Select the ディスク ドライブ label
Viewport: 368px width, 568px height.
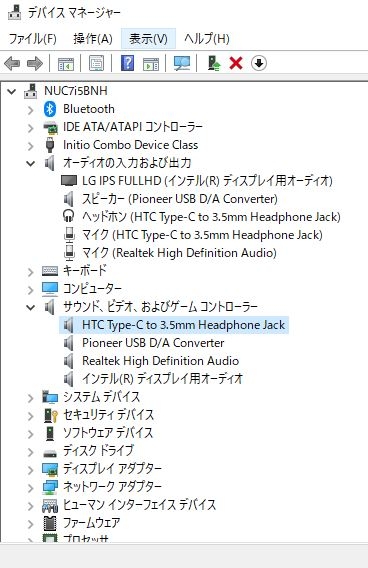(x=99, y=451)
